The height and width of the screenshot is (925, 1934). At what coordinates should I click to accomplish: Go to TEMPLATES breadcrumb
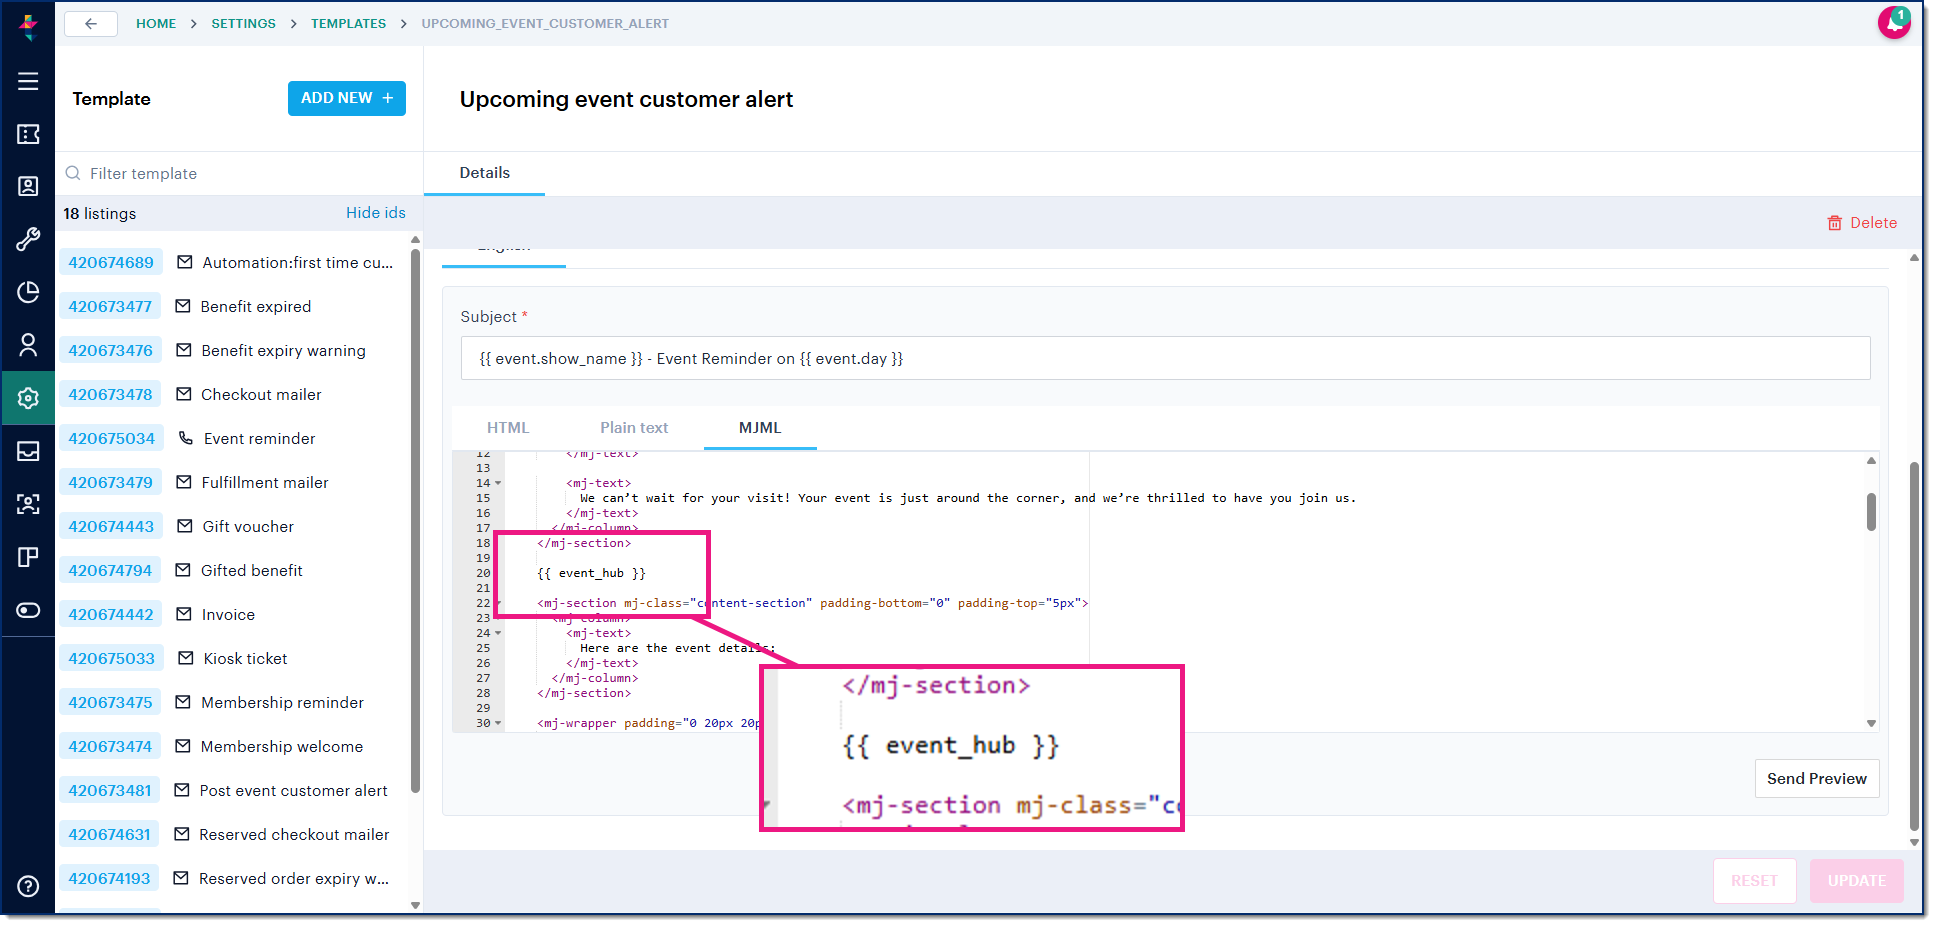coord(348,23)
